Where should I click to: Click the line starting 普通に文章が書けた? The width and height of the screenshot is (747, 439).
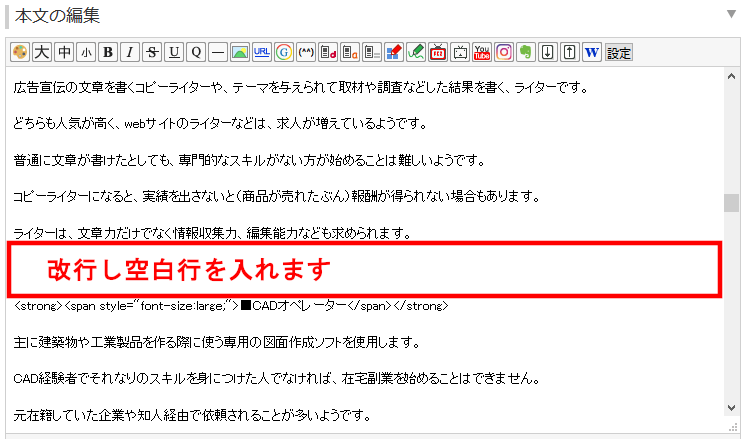click(249, 160)
